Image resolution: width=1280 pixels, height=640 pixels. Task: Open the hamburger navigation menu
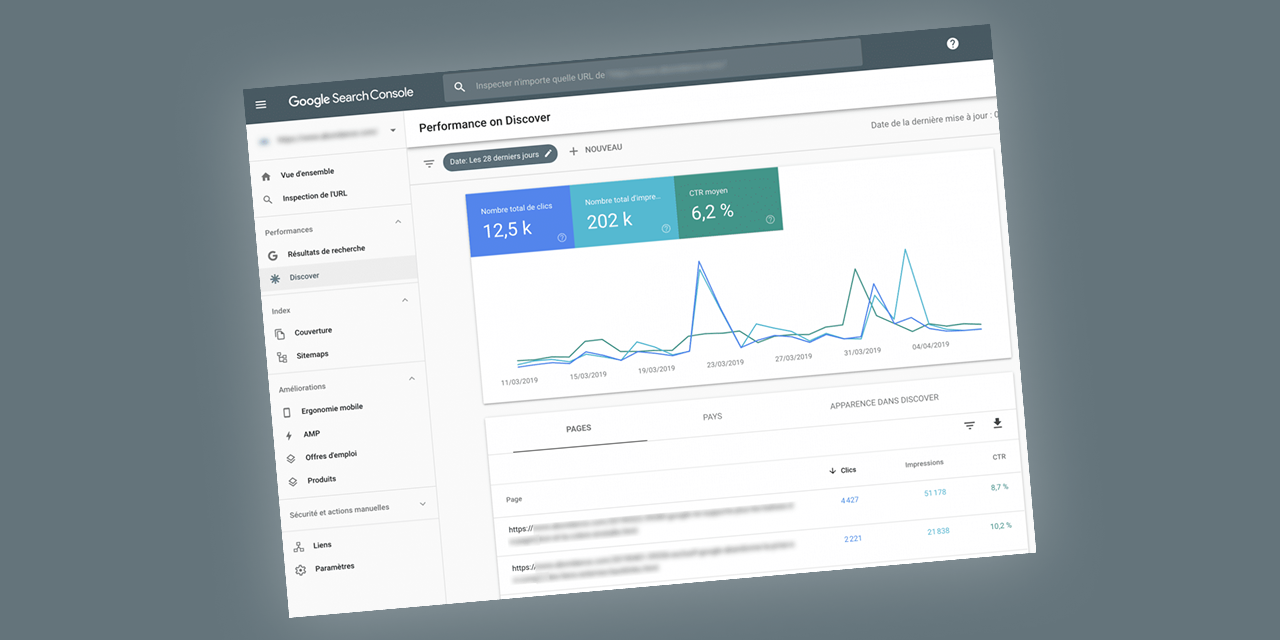click(x=261, y=105)
